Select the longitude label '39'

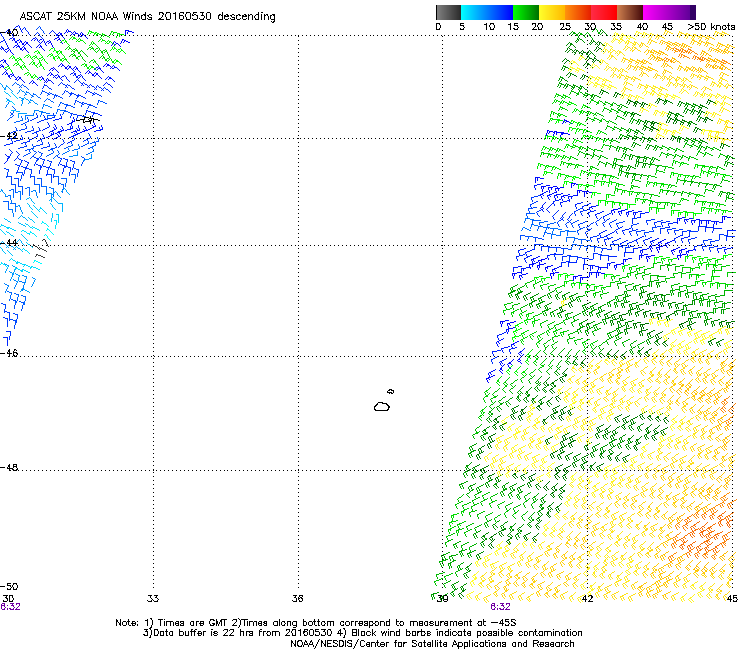point(442,599)
